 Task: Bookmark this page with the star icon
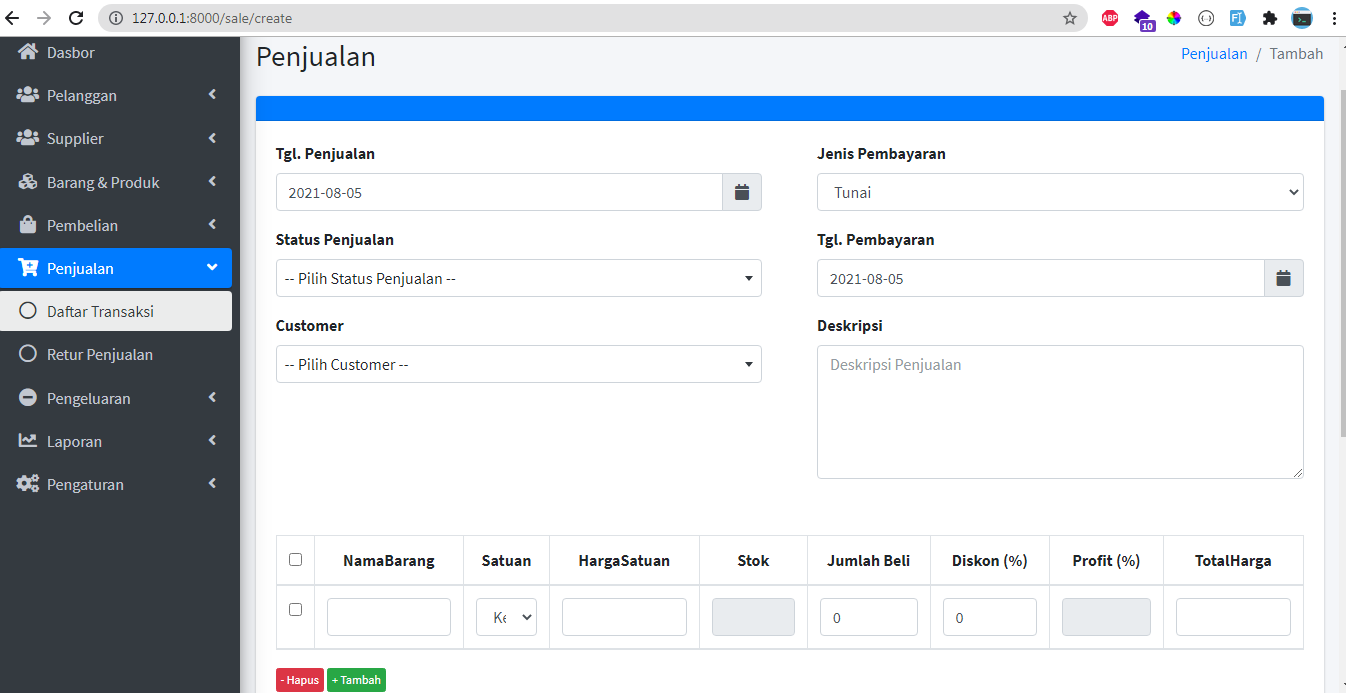tap(1069, 18)
